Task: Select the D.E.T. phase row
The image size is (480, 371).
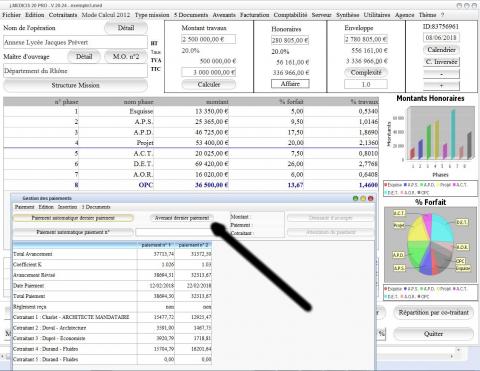Action: (x=191, y=164)
